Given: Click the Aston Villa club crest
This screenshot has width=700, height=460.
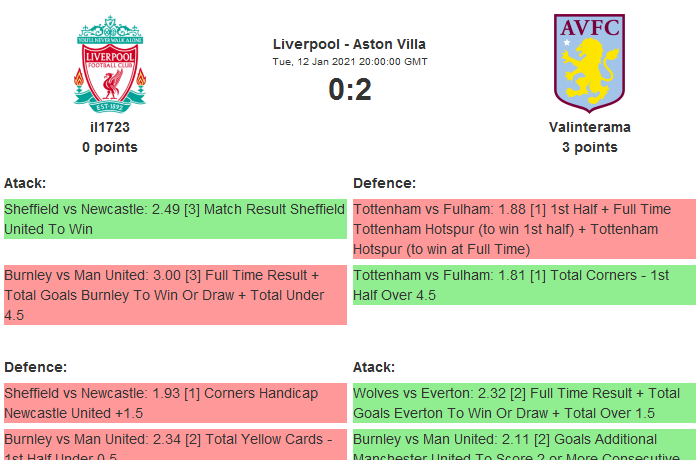Looking at the screenshot, I should 589,62.
